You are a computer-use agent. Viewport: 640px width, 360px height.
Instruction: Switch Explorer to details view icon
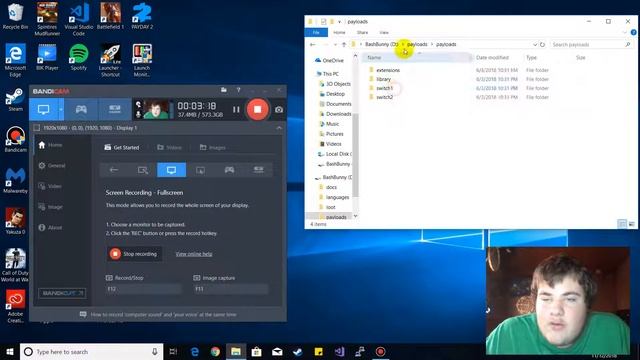pyautogui.click(x=622, y=224)
